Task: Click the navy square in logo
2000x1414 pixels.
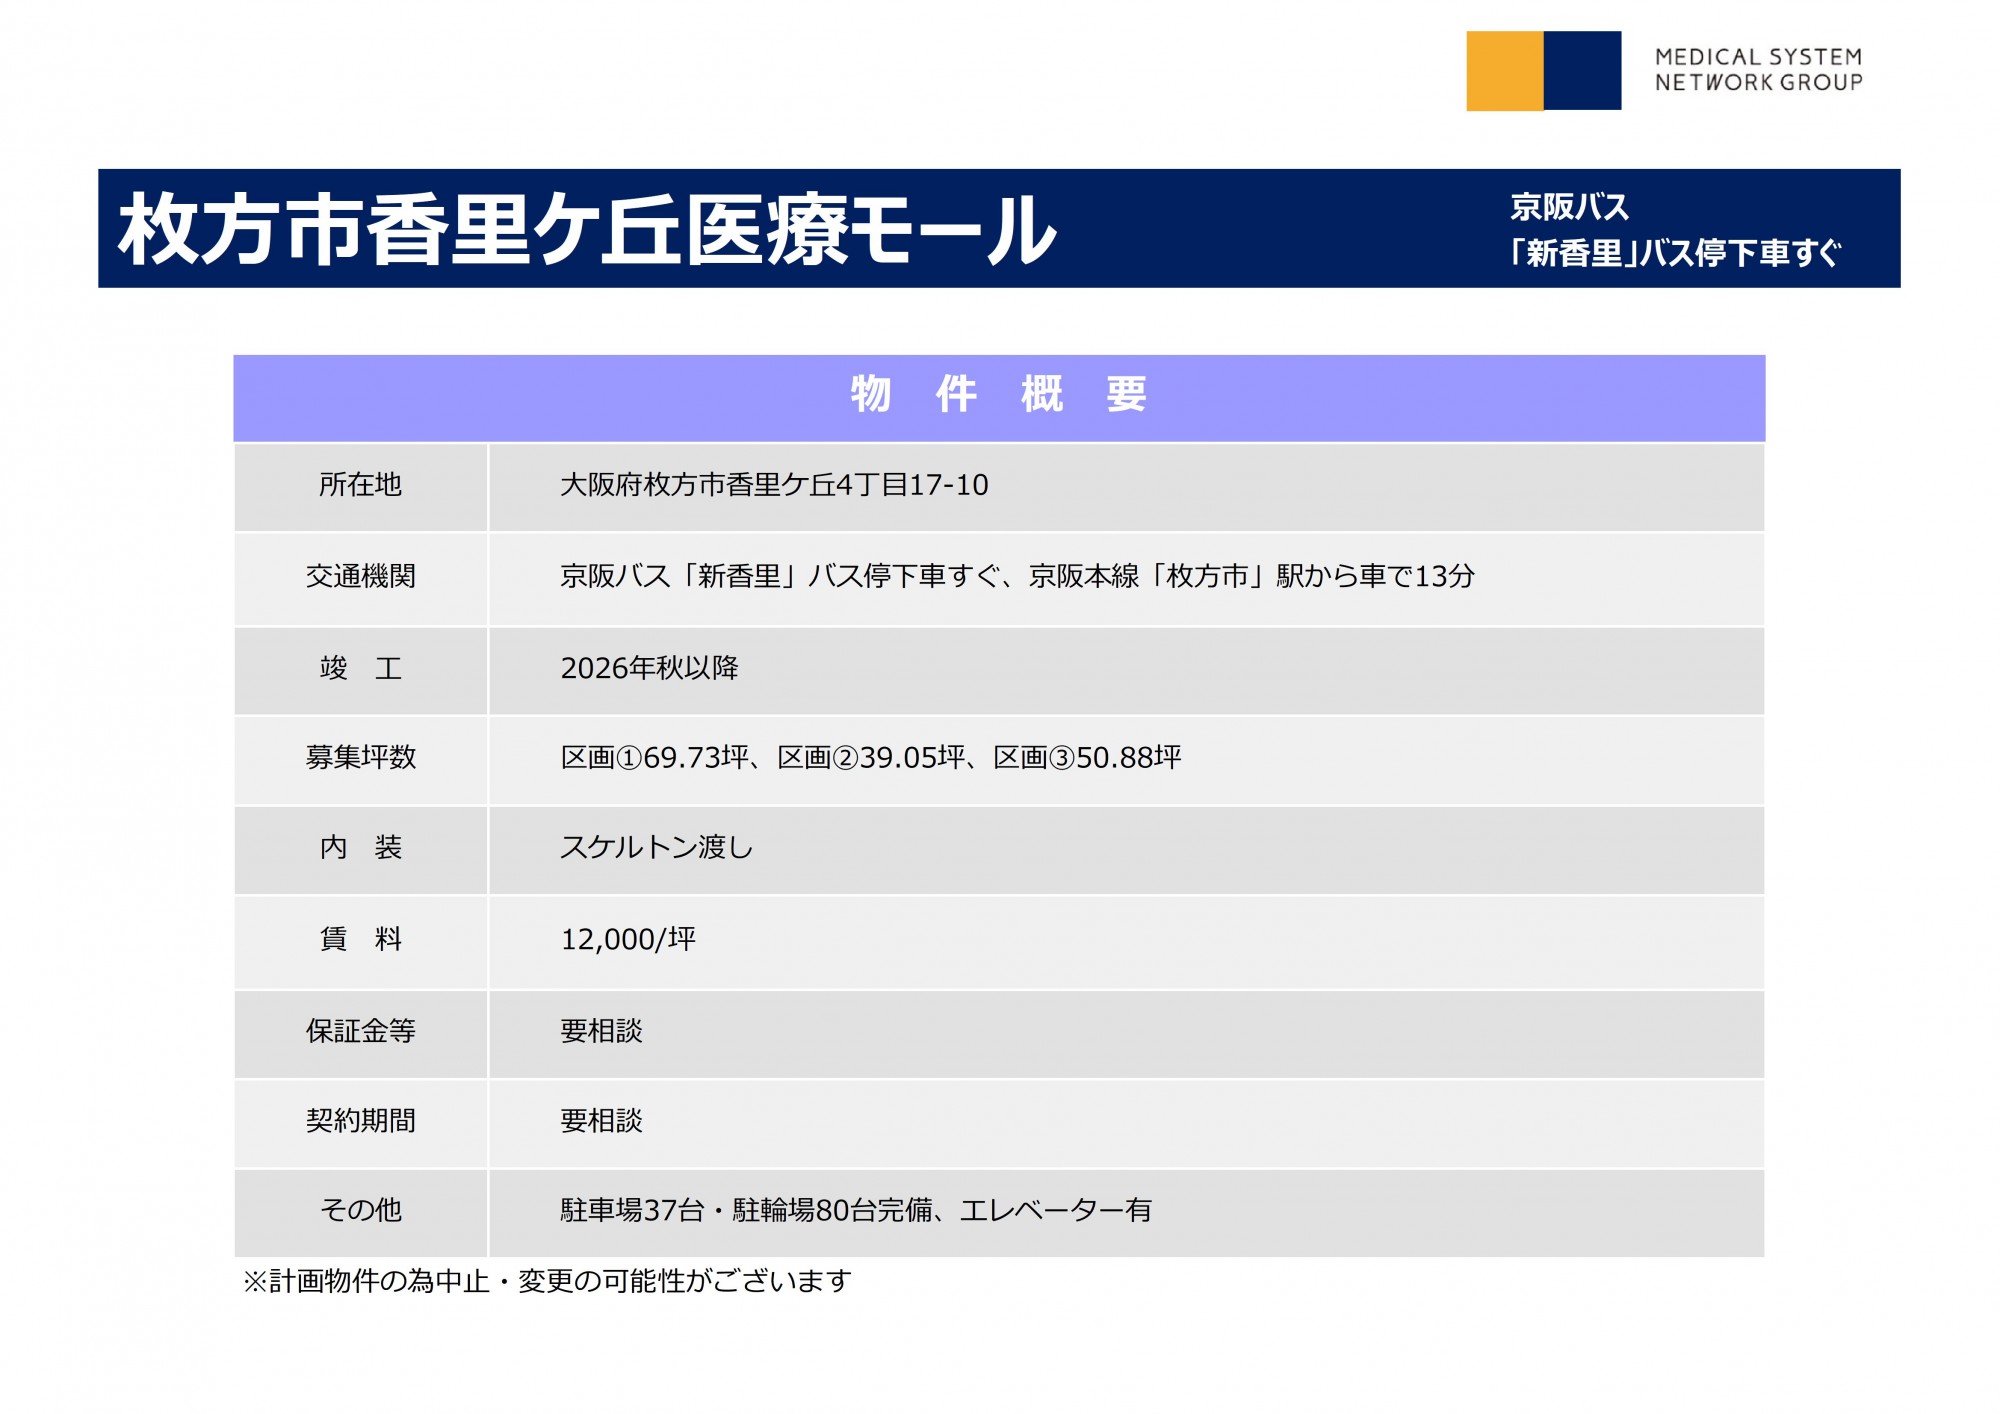Action: coord(1582,71)
